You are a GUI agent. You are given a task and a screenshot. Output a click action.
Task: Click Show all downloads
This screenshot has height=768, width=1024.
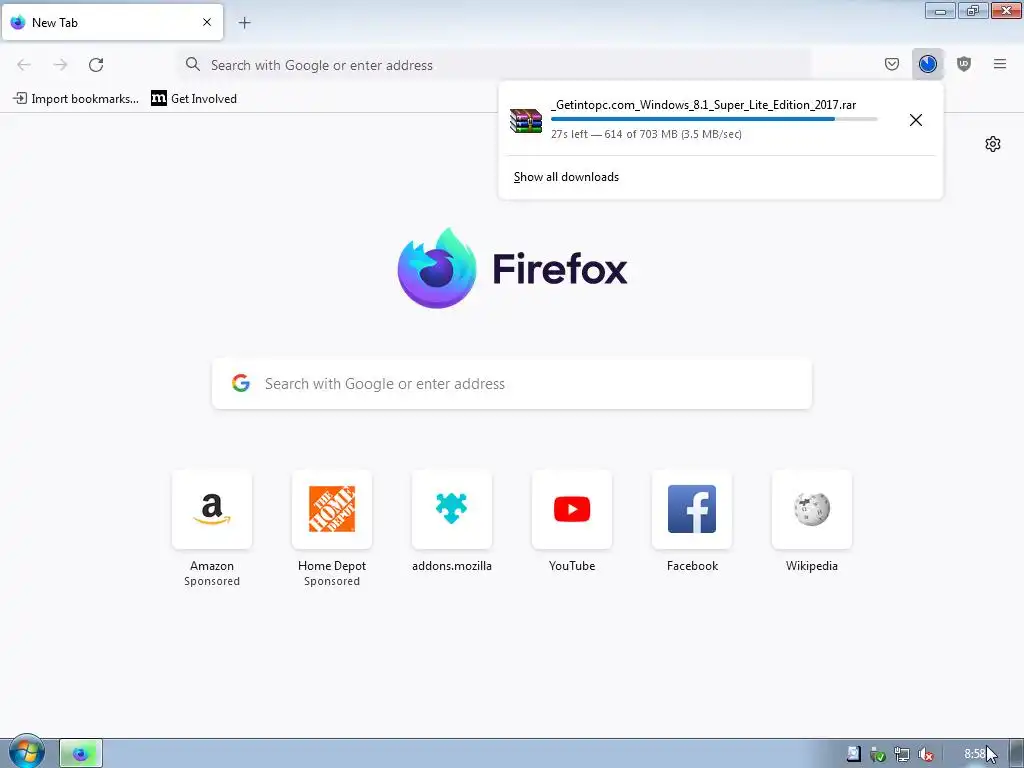pyautogui.click(x=566, y=177)
